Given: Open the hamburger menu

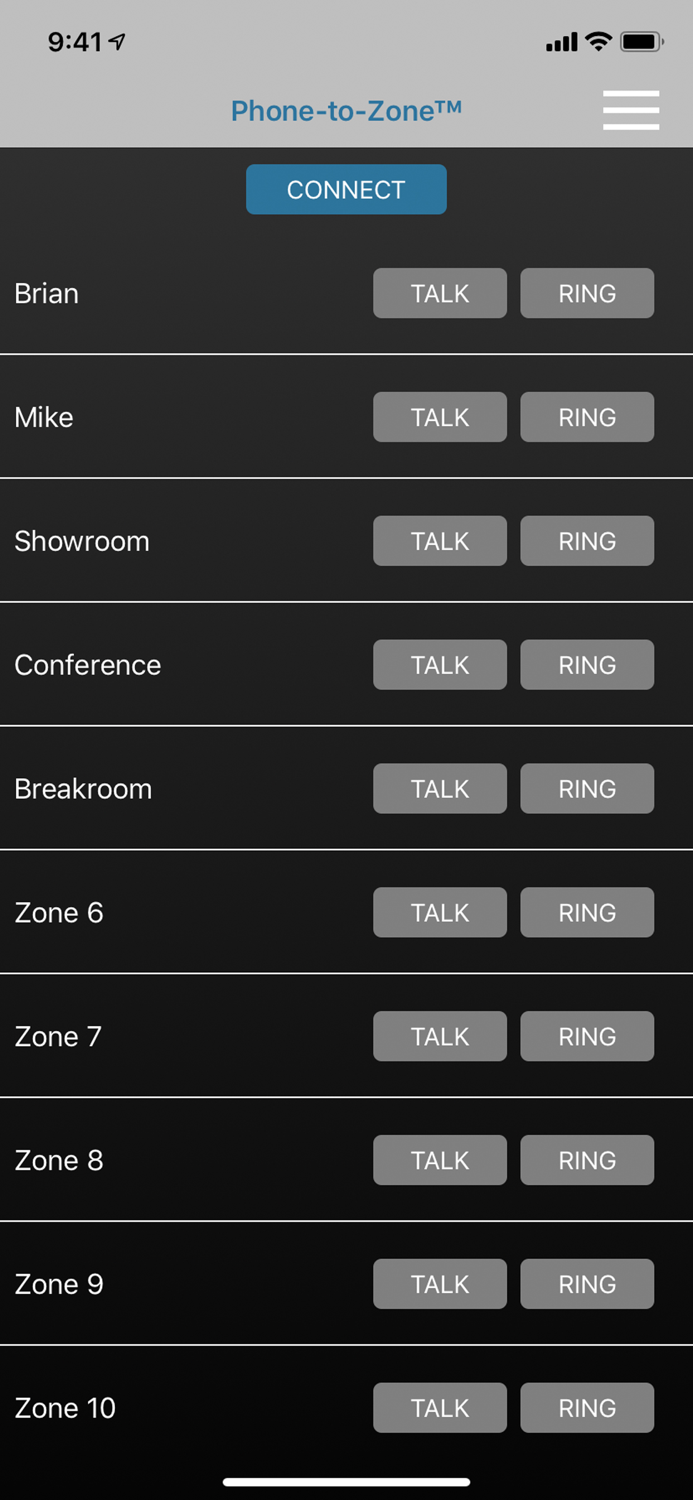Looking at the screenshot, I should 631,110.
